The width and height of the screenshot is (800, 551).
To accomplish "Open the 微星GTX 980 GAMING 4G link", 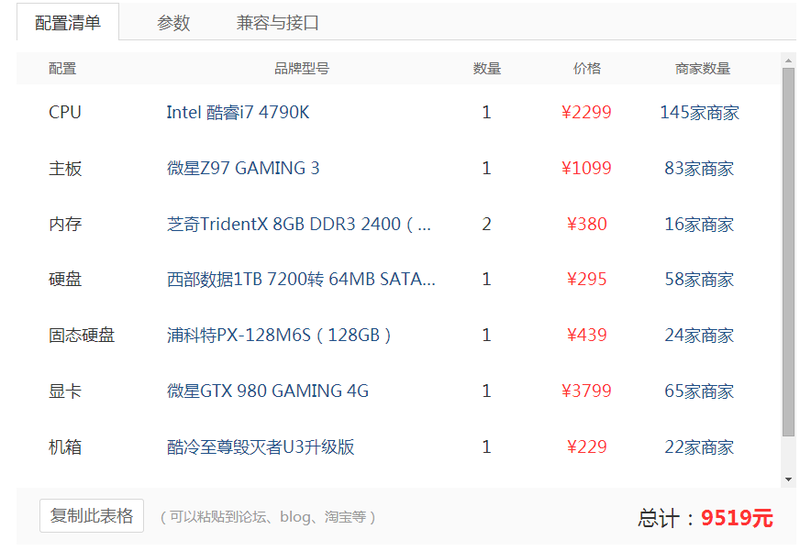I will point(267,391).
